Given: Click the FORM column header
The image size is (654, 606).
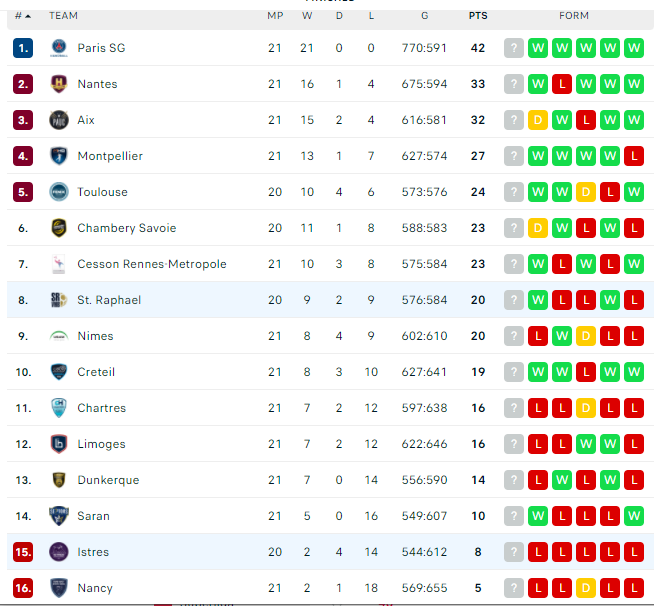Looking at the screenshot, I should click(574, 16).
